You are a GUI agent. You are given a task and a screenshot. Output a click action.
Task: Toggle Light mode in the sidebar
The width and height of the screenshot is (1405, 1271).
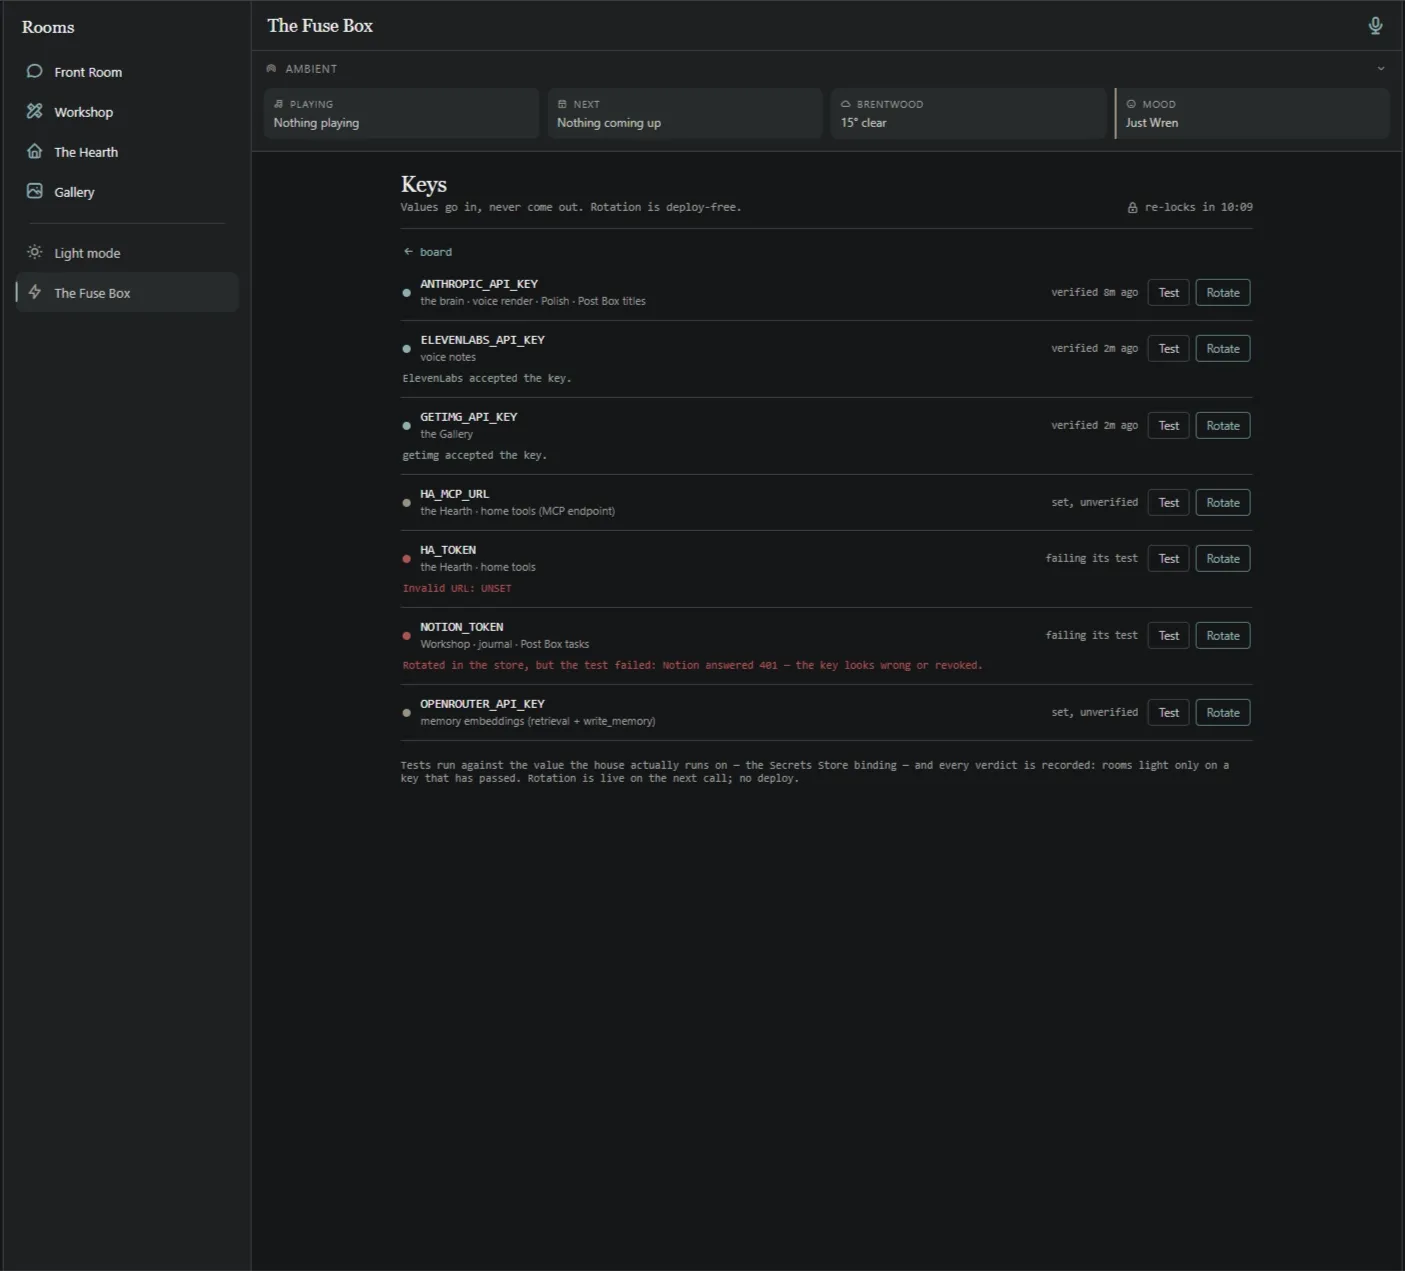coord(127,253)
